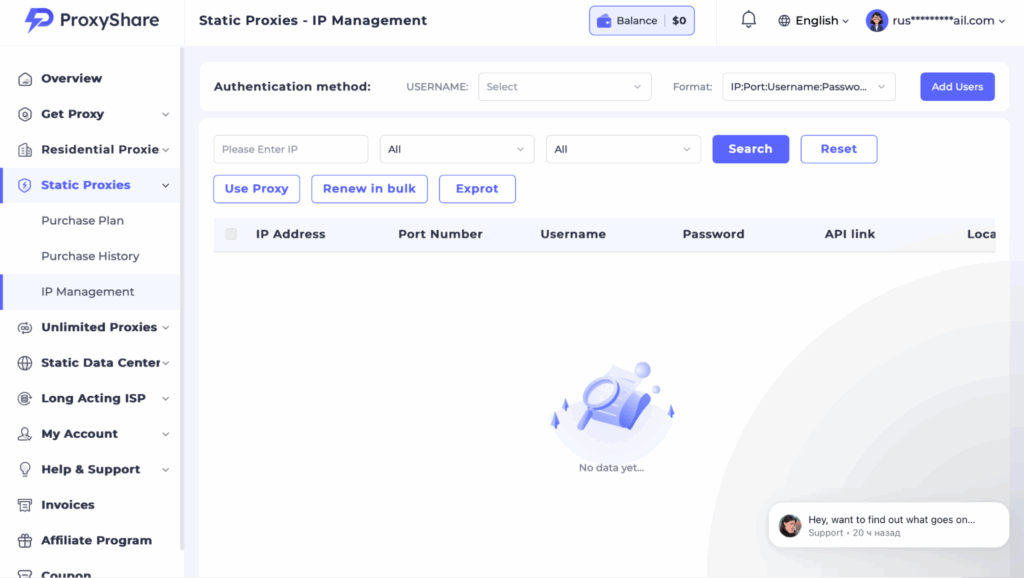Expand the Long Acting ISP chevron
The height and width of the screenshot is (578, 1024).
tap(166, 398)
